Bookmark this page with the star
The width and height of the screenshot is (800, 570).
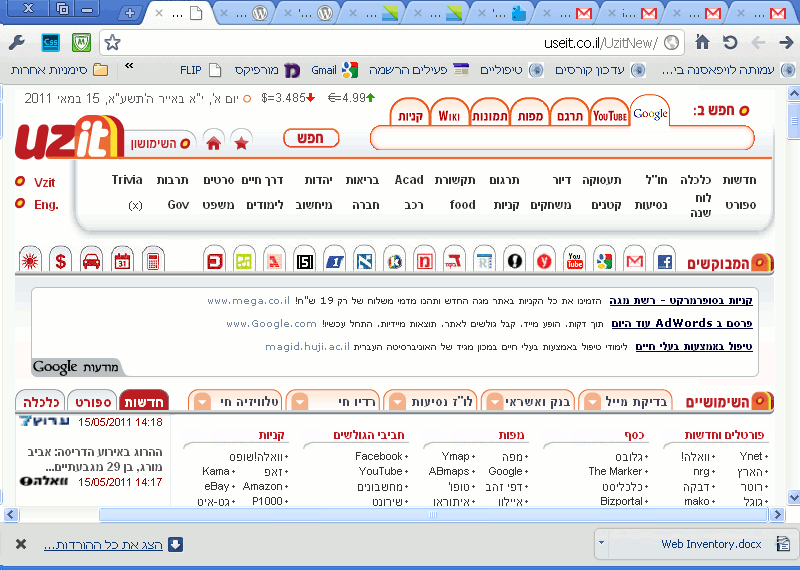coord(112,43)
